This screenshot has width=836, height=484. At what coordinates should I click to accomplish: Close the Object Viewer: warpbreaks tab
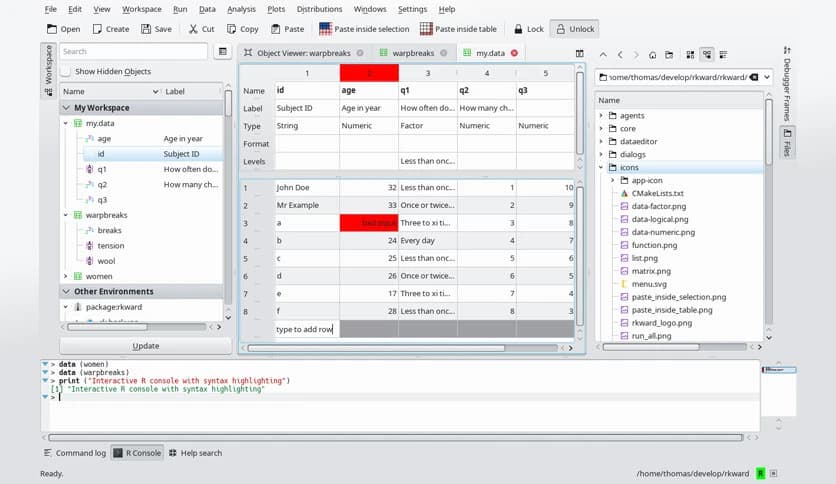tap(360, 53)
